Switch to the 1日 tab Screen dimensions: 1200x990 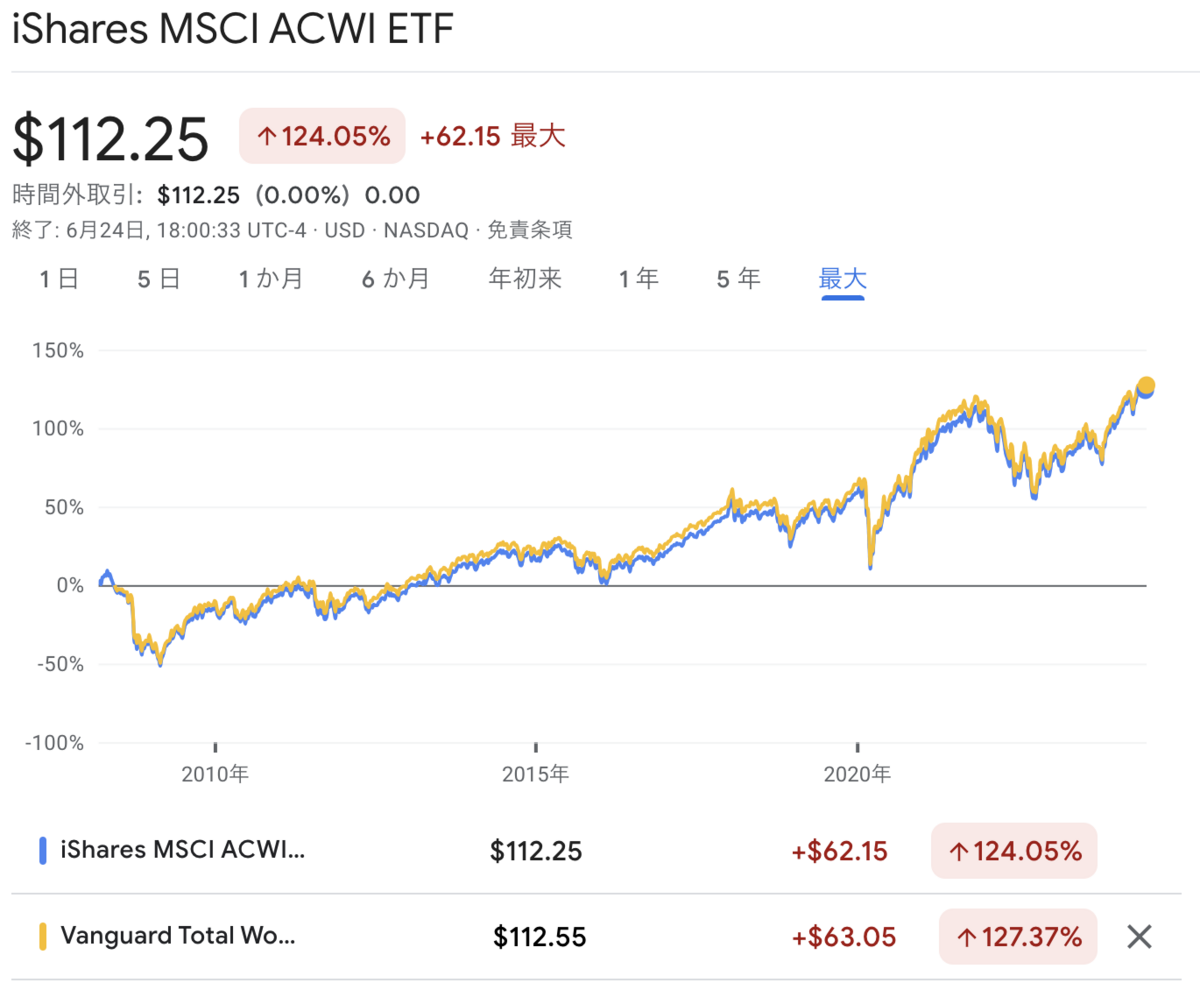coord(58,279)
